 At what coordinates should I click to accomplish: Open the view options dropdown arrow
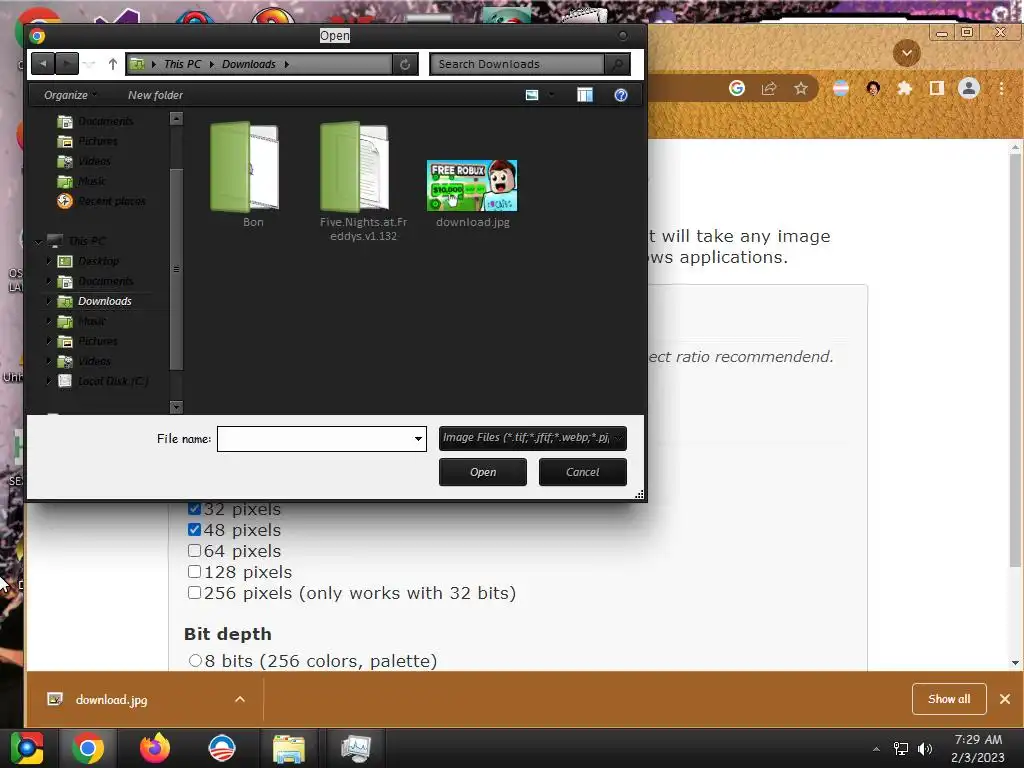pyautogui.click(x=552, y=95)
